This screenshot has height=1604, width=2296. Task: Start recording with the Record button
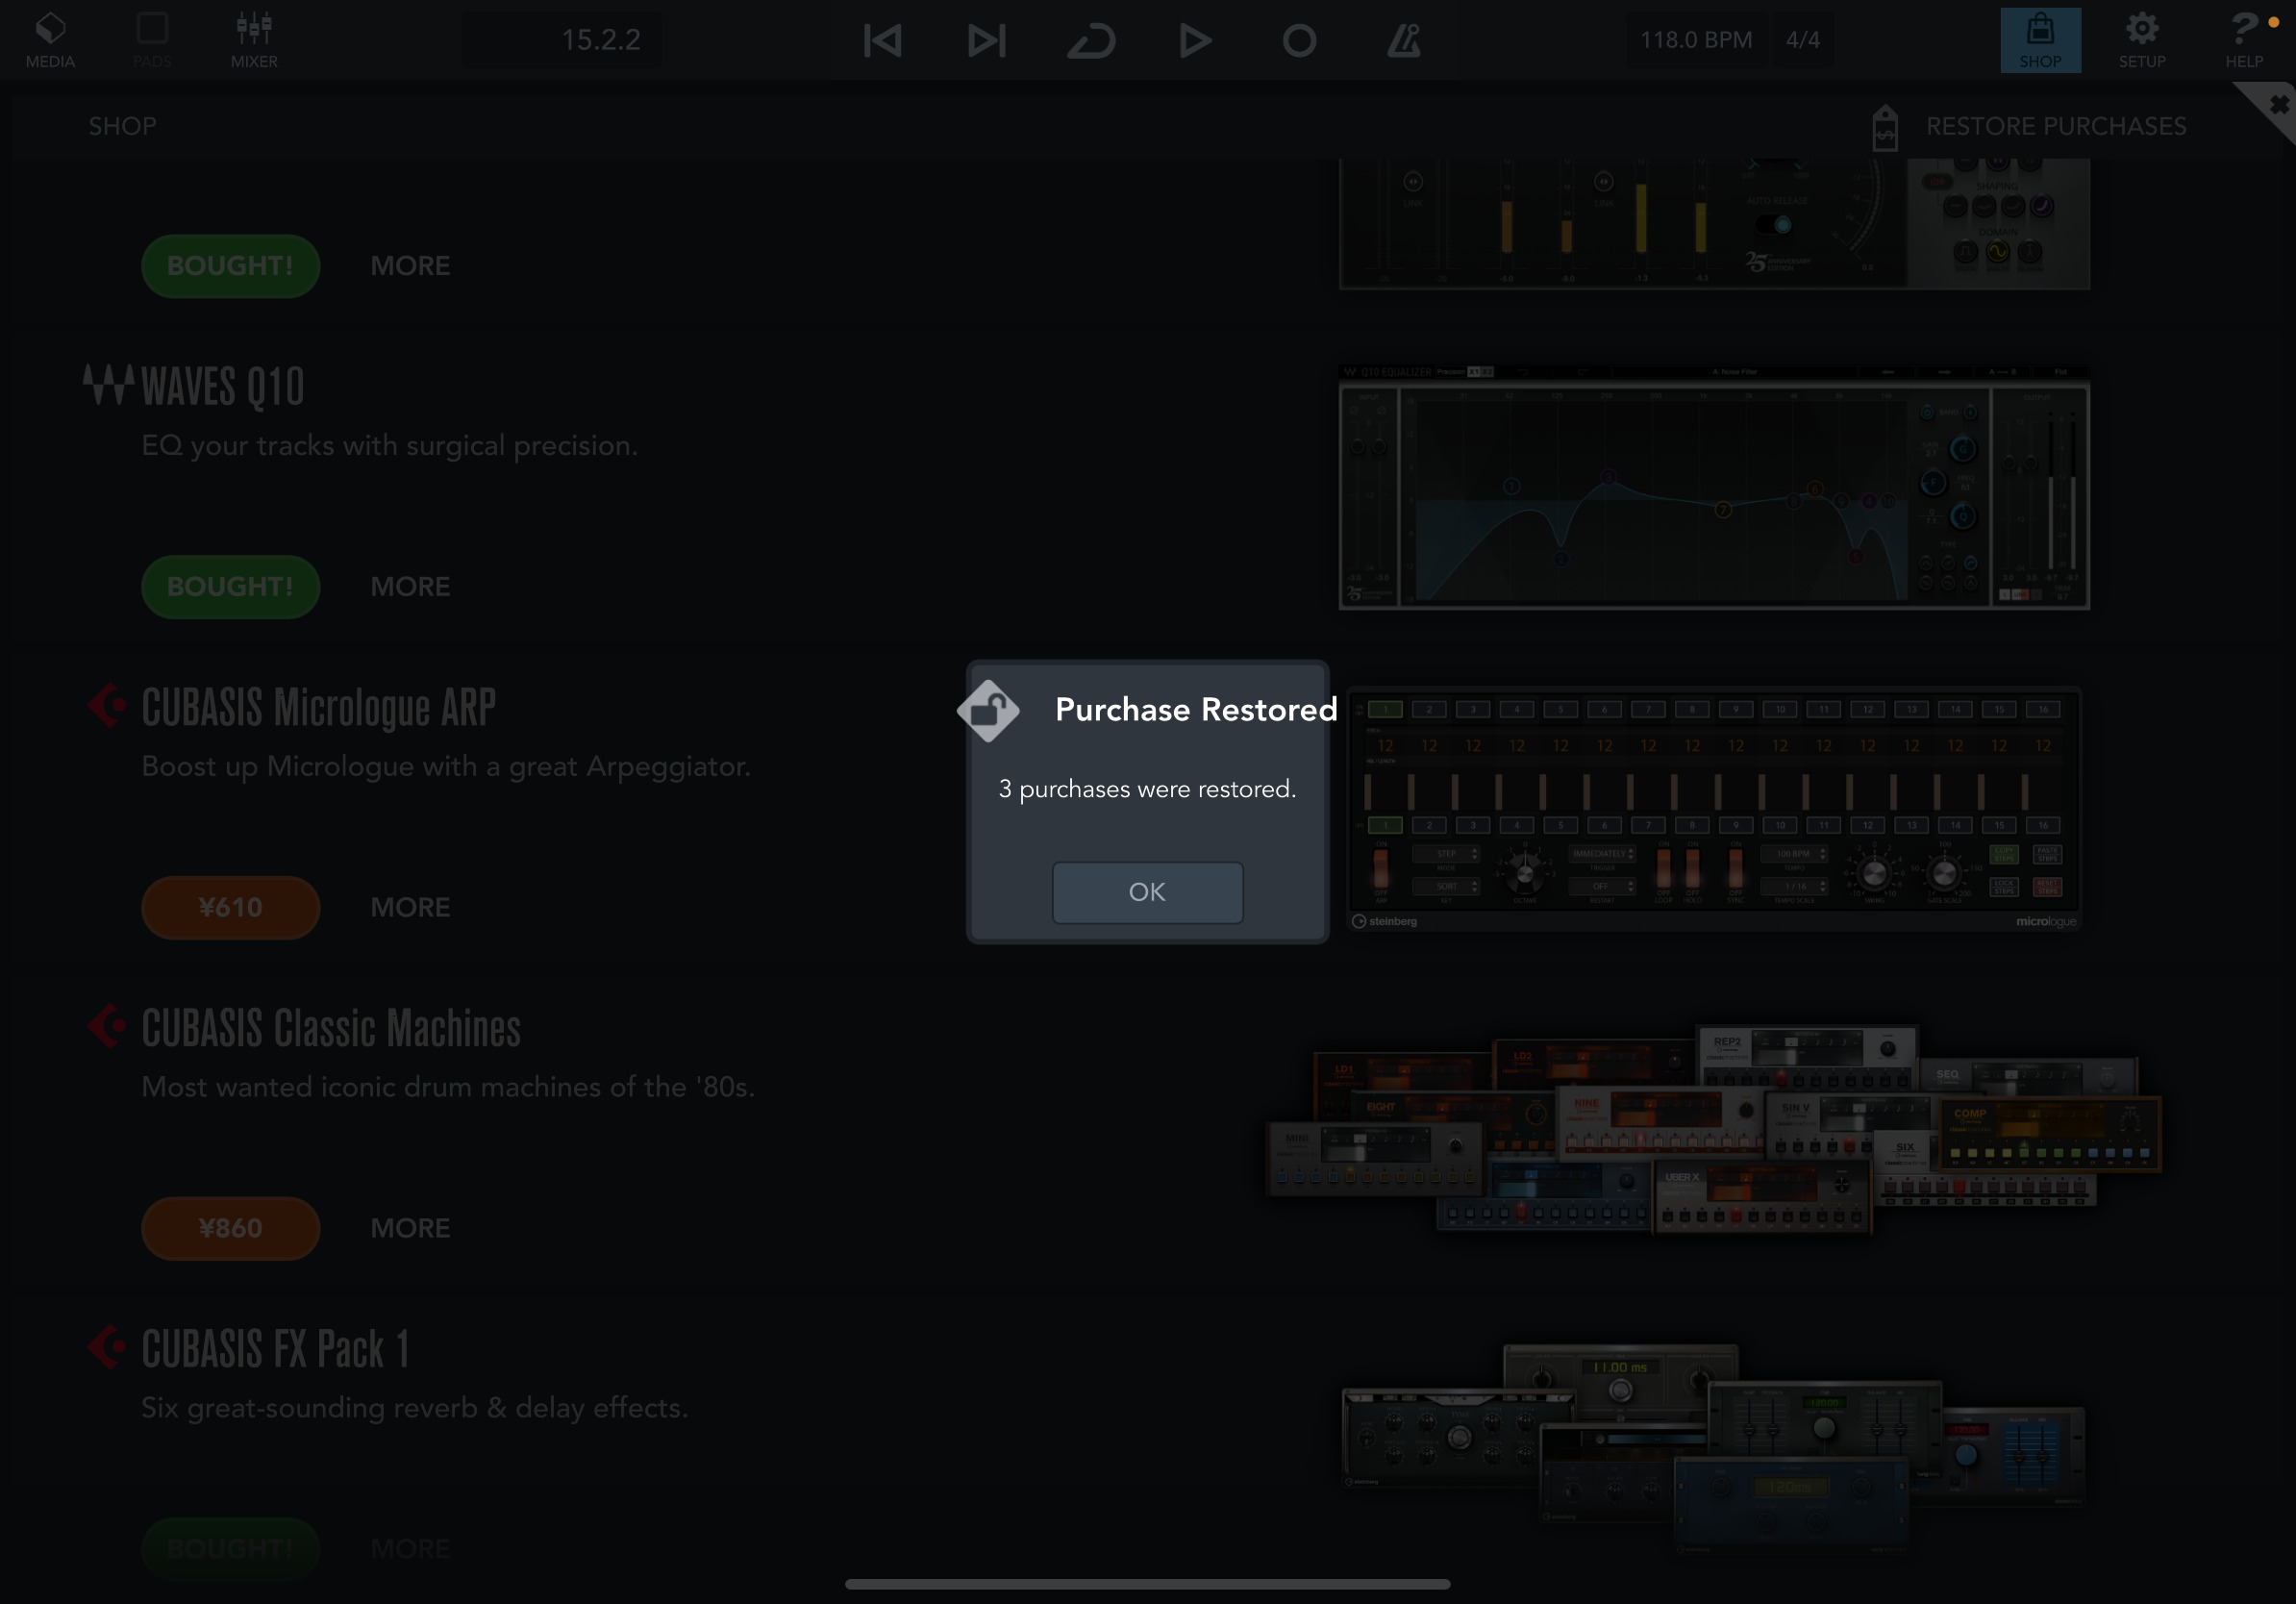1299,40
